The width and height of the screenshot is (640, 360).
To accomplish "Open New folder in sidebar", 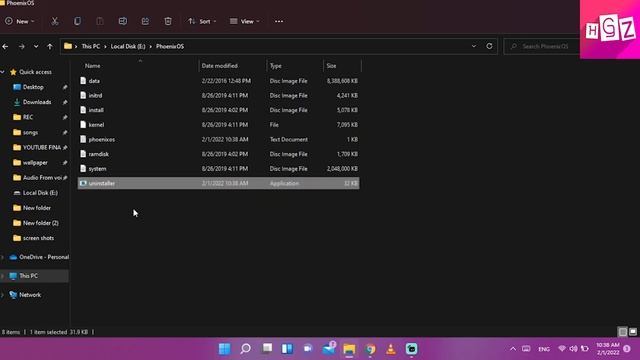I will coord(37,208).
